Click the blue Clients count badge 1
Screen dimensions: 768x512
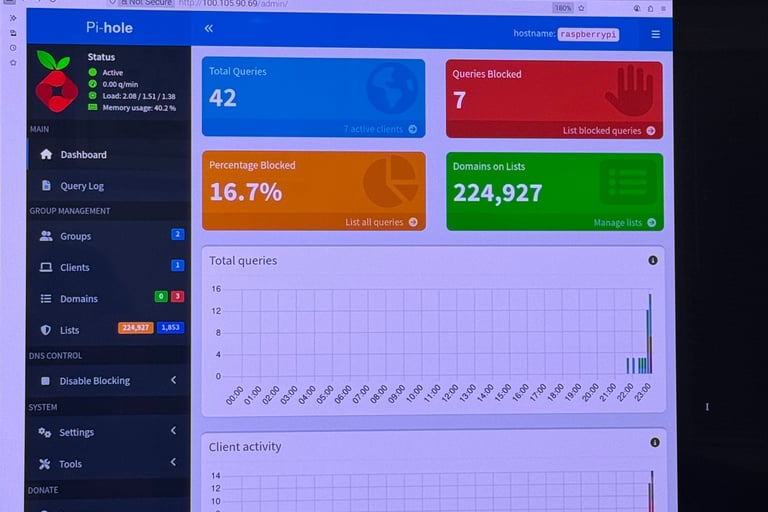tap(177, 265)
